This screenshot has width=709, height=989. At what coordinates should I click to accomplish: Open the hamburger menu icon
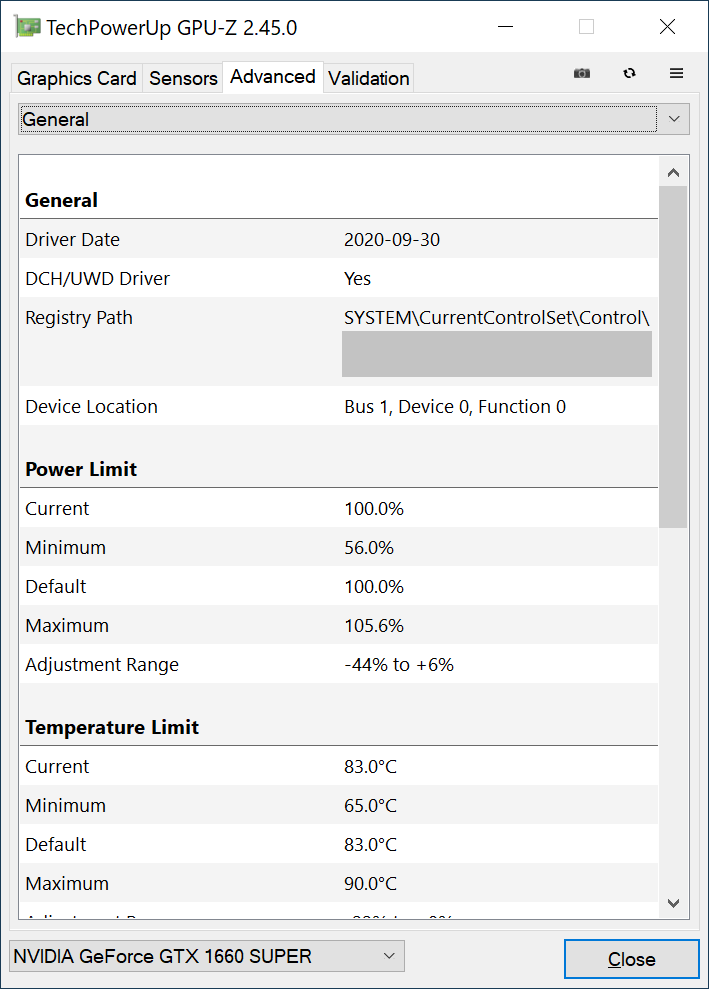pyautogui.click(x=676, y=73)
